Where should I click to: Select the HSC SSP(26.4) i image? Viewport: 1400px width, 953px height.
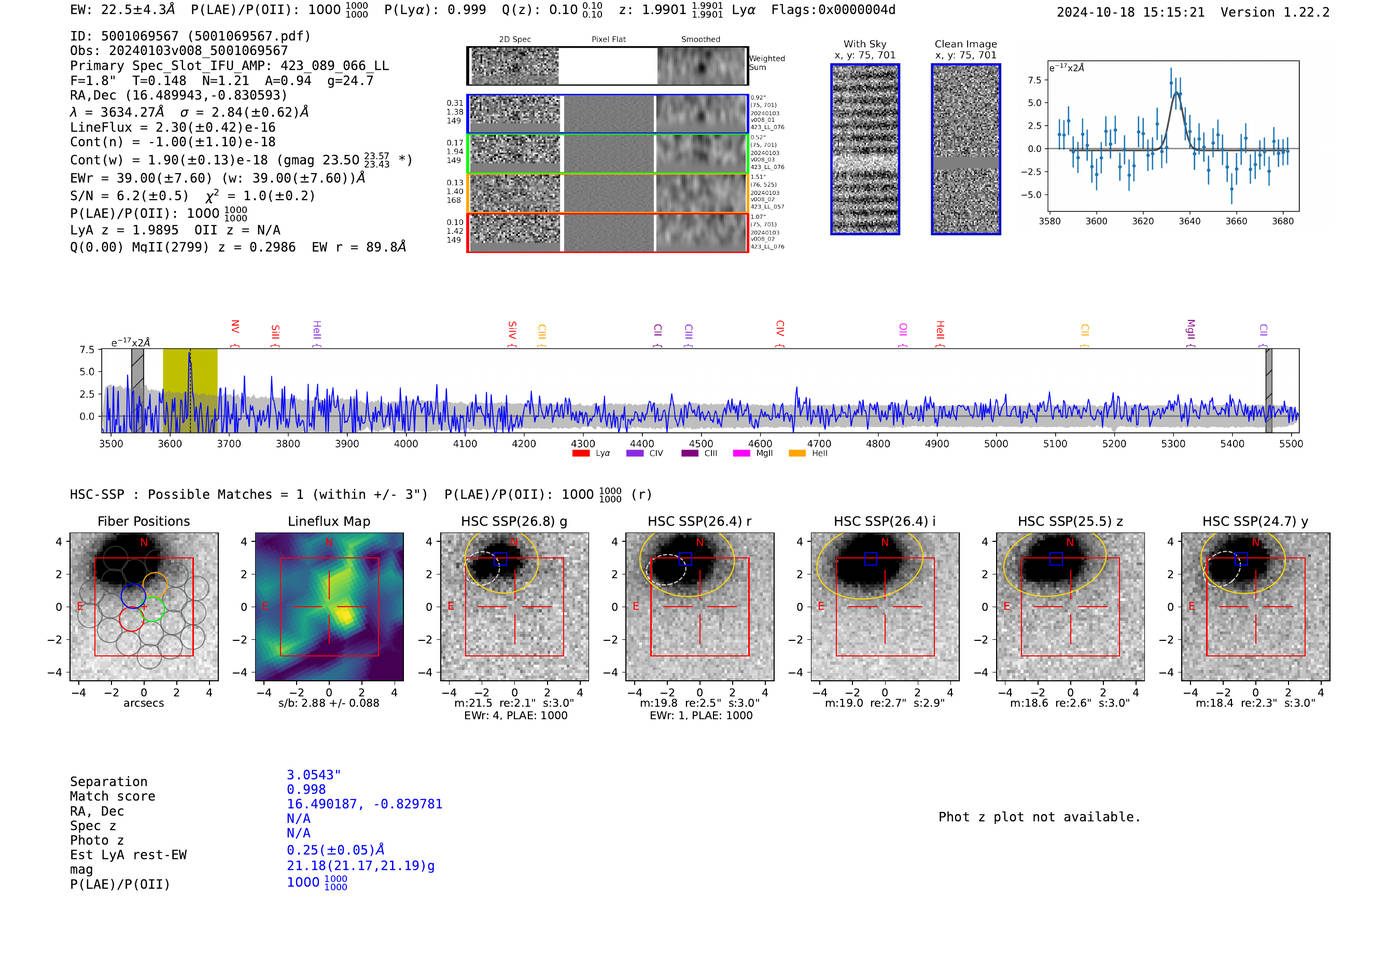point(885,606)
